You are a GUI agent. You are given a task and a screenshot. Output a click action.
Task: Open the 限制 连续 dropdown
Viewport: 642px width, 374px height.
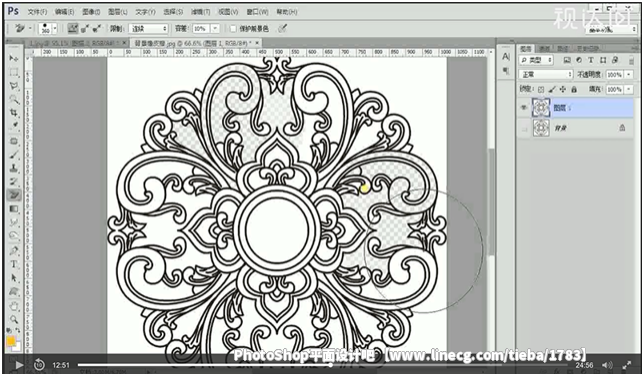pyautogui.click(x=149, y=29)
